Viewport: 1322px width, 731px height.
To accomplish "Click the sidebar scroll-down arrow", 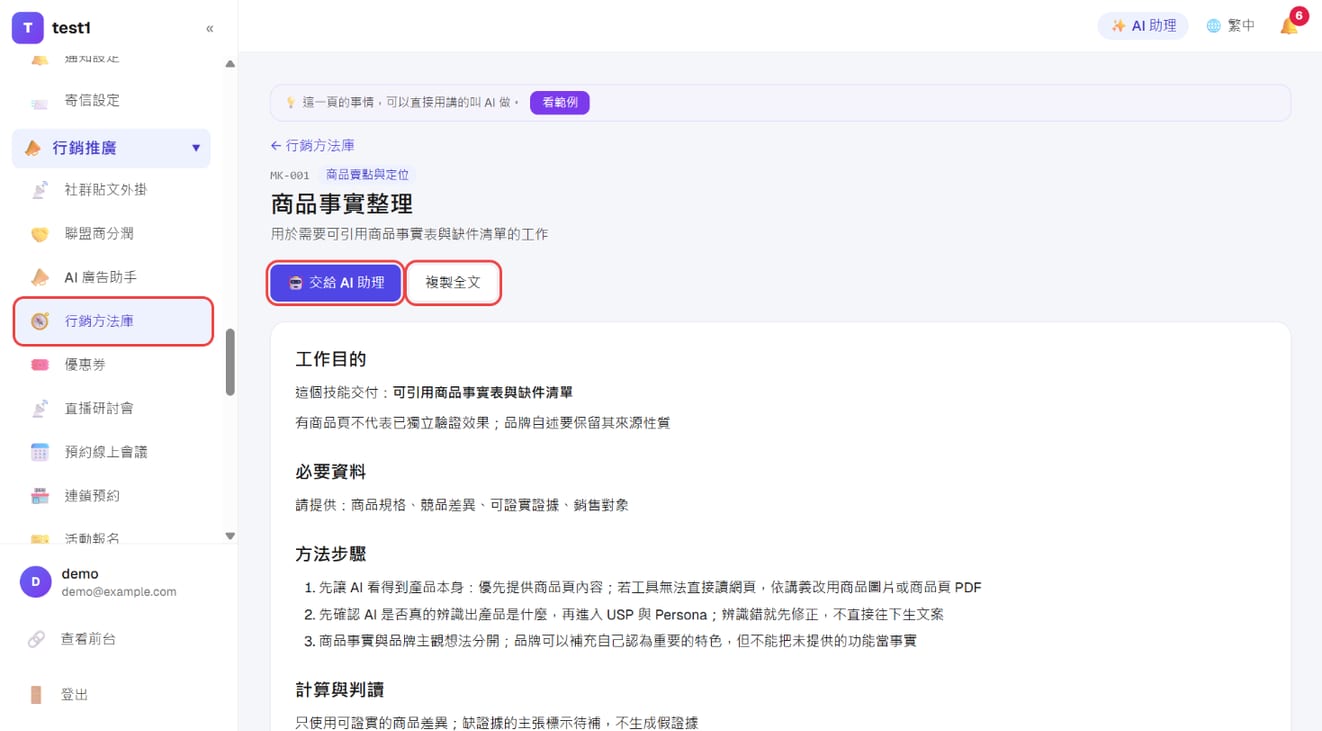I will pyautogui.click(x=230, y=536).
